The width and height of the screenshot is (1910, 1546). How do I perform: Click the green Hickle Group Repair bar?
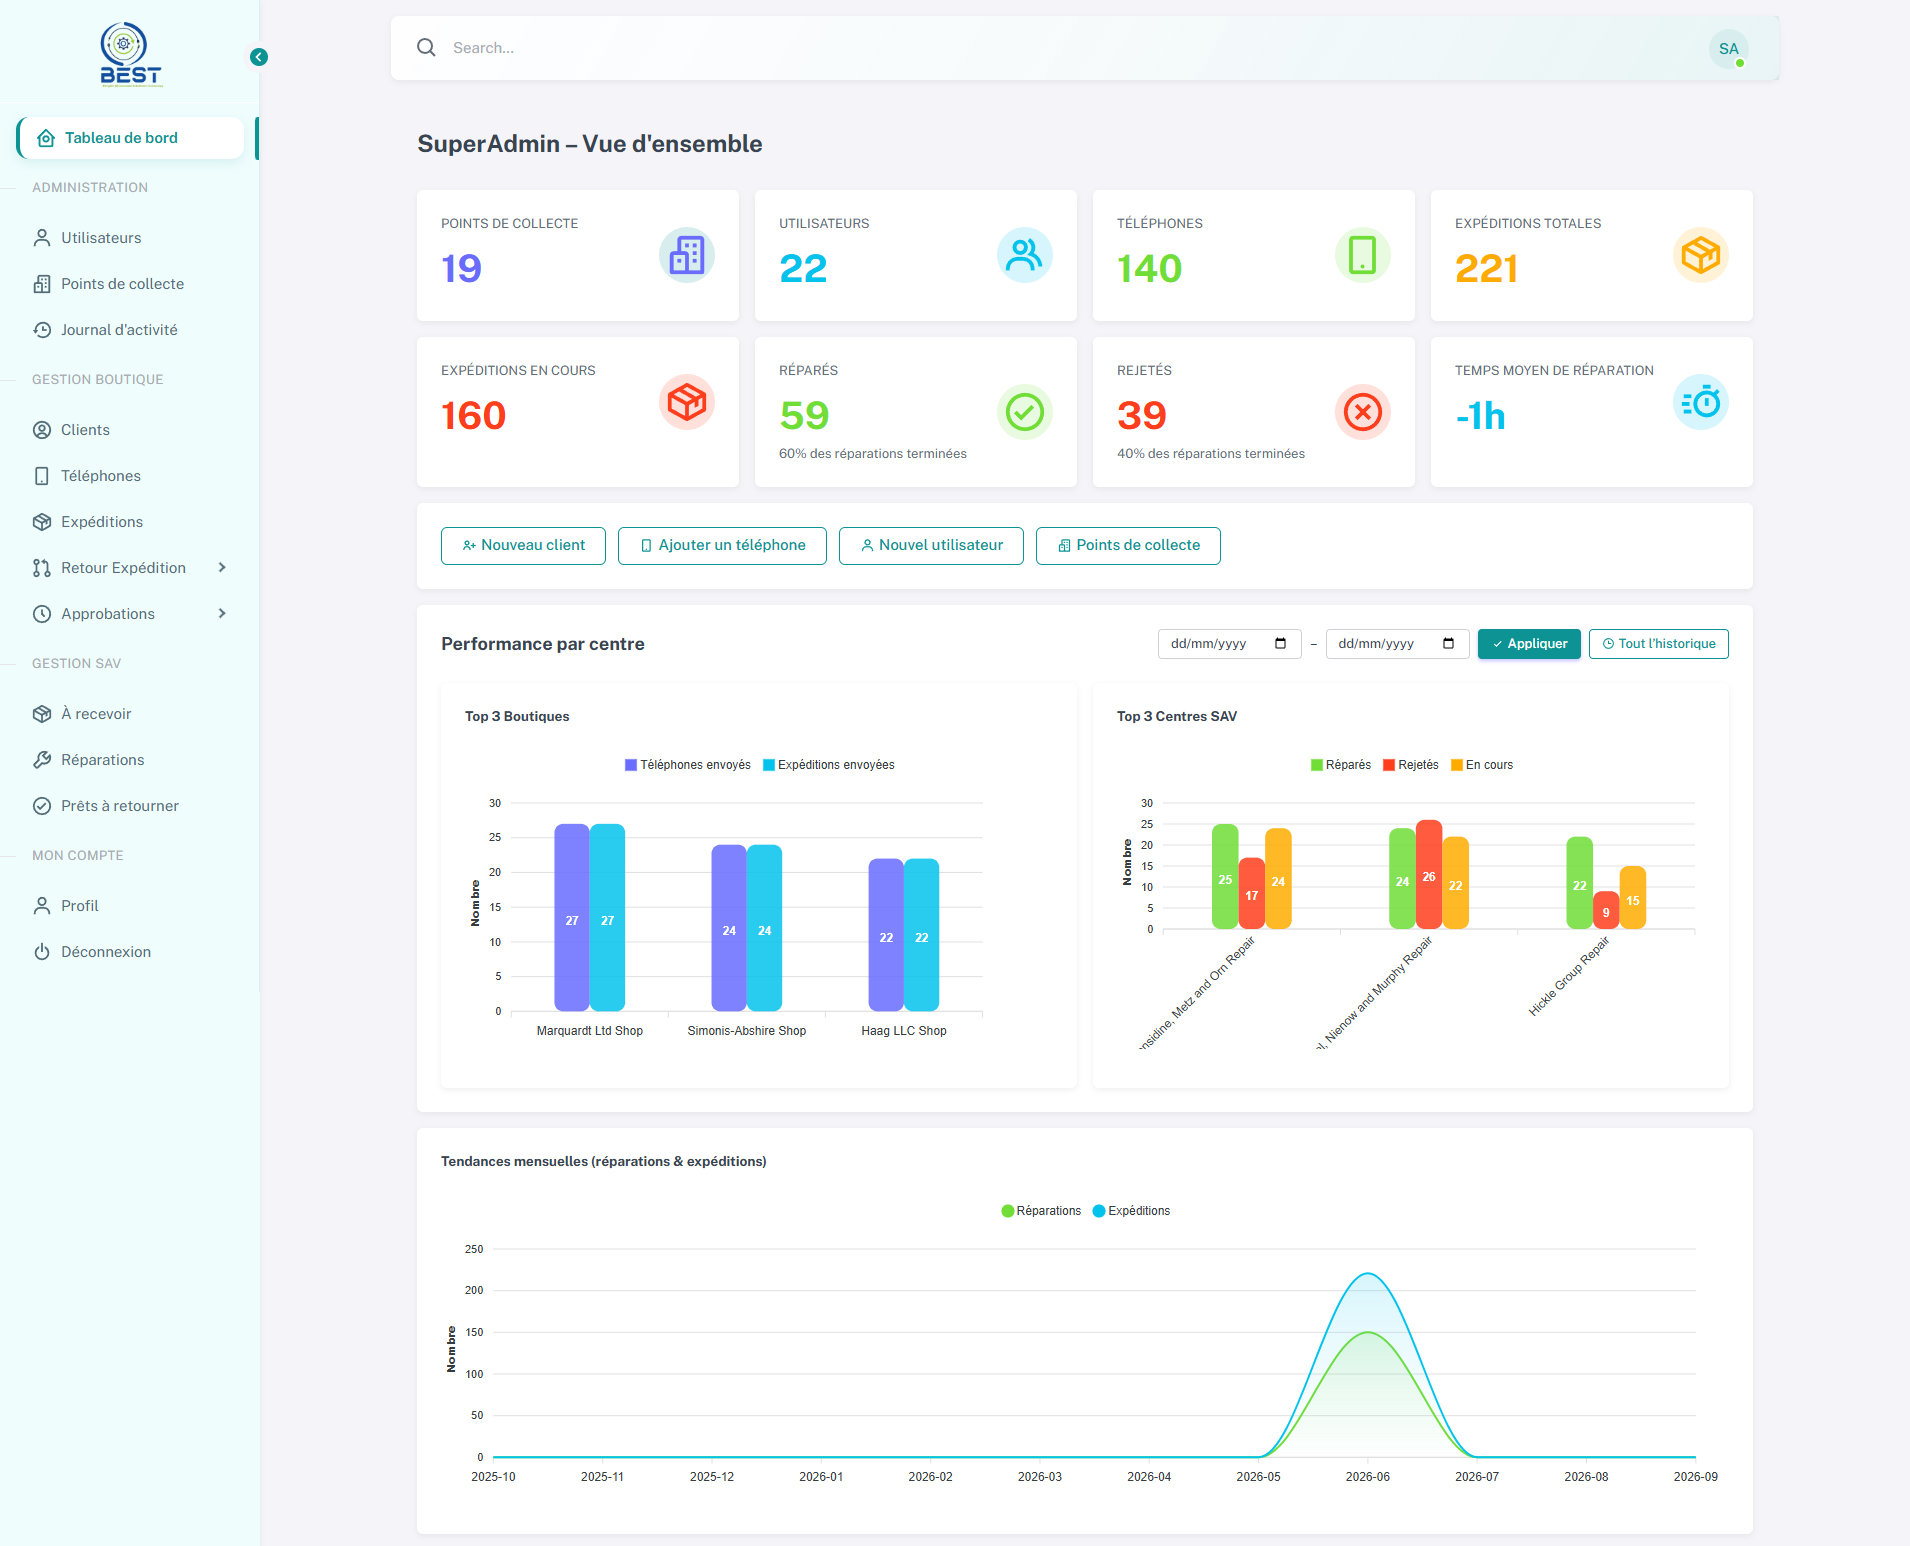[x=1580, y=883]
